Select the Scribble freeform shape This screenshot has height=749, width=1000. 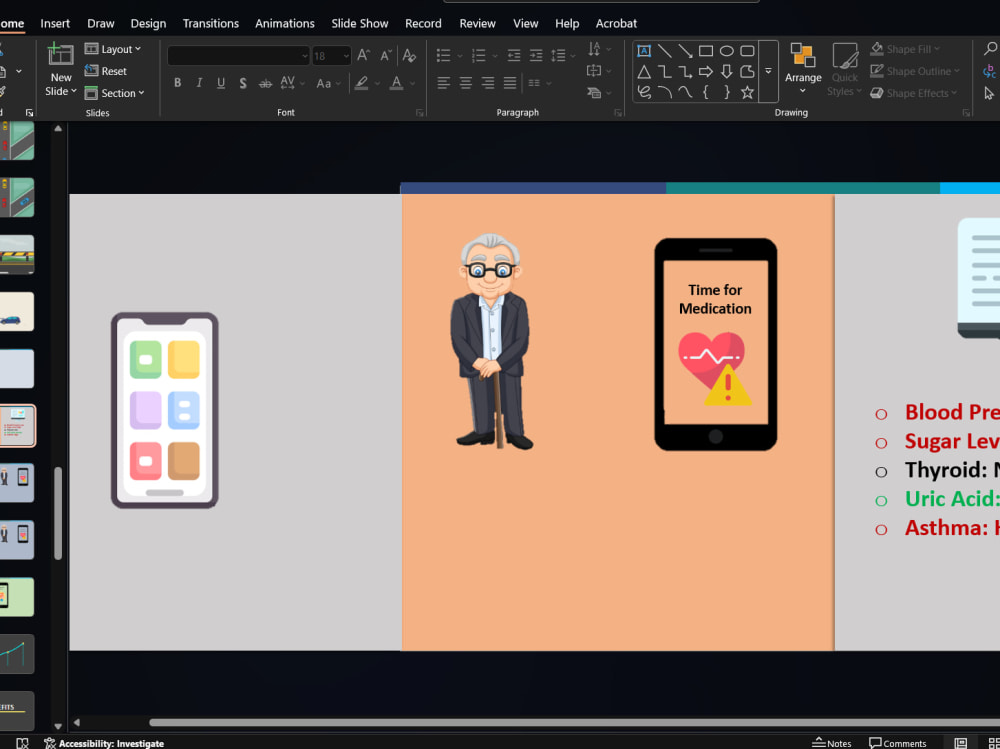click(644, 93)
